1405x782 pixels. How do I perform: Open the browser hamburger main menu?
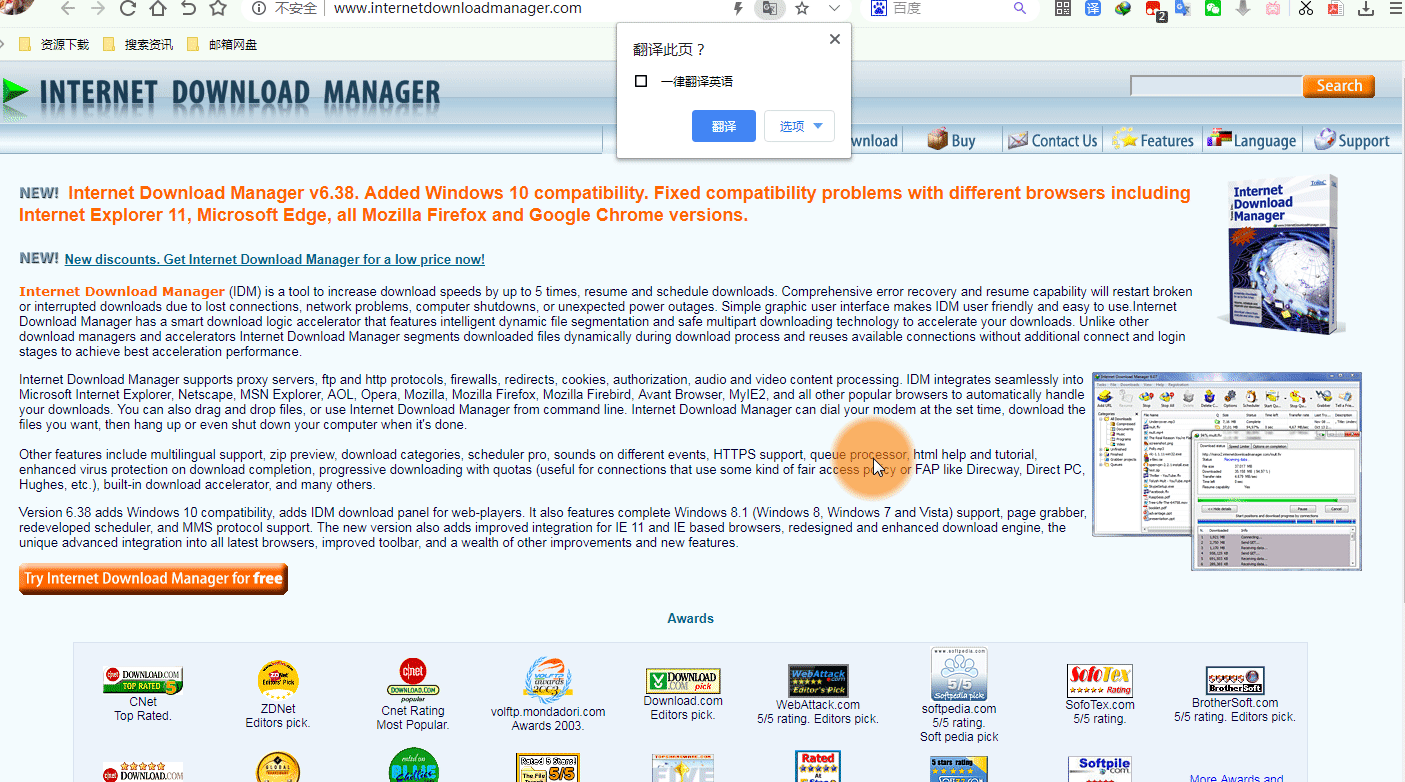coord(1394,9)
